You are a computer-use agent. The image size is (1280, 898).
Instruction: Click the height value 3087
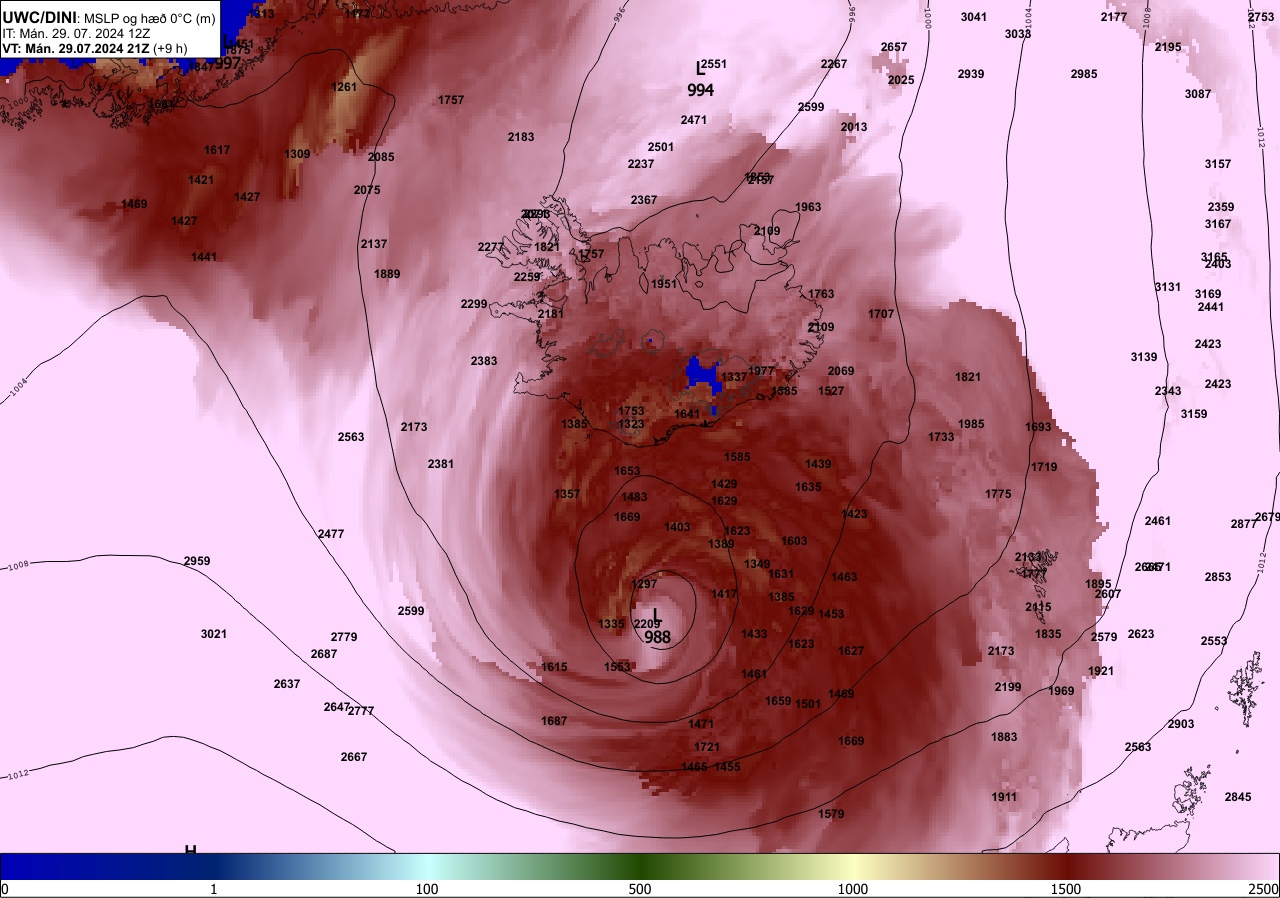pos(1198,94)
